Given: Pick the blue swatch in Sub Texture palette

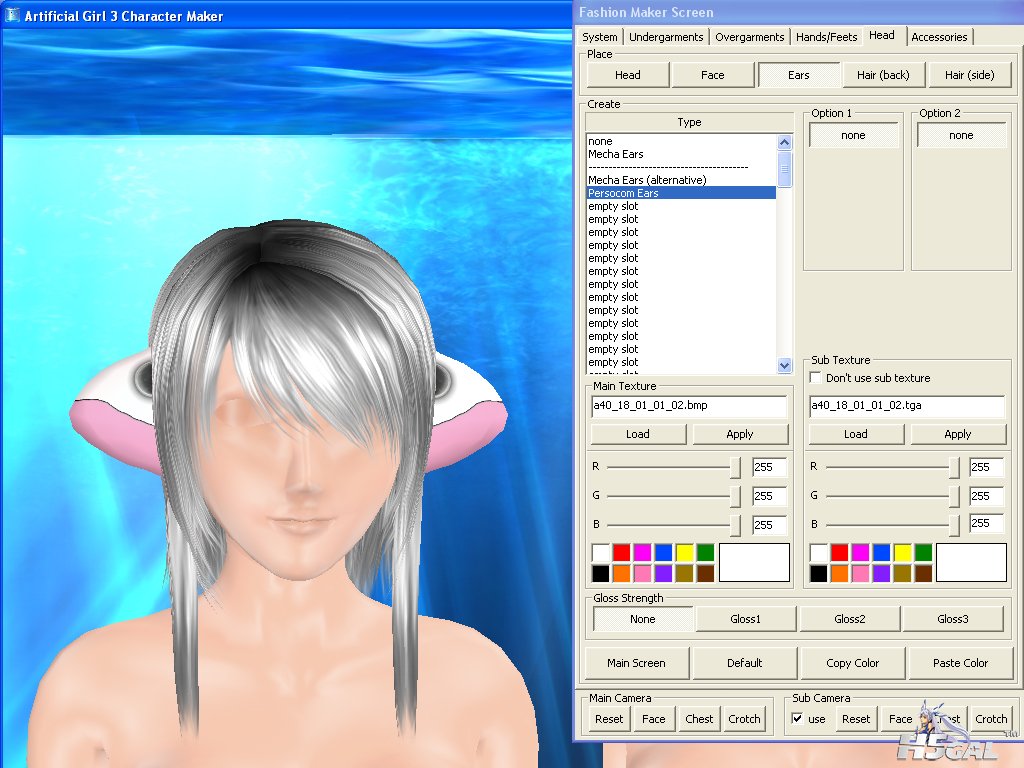Looking at the screenshot, I should (881, 553).
